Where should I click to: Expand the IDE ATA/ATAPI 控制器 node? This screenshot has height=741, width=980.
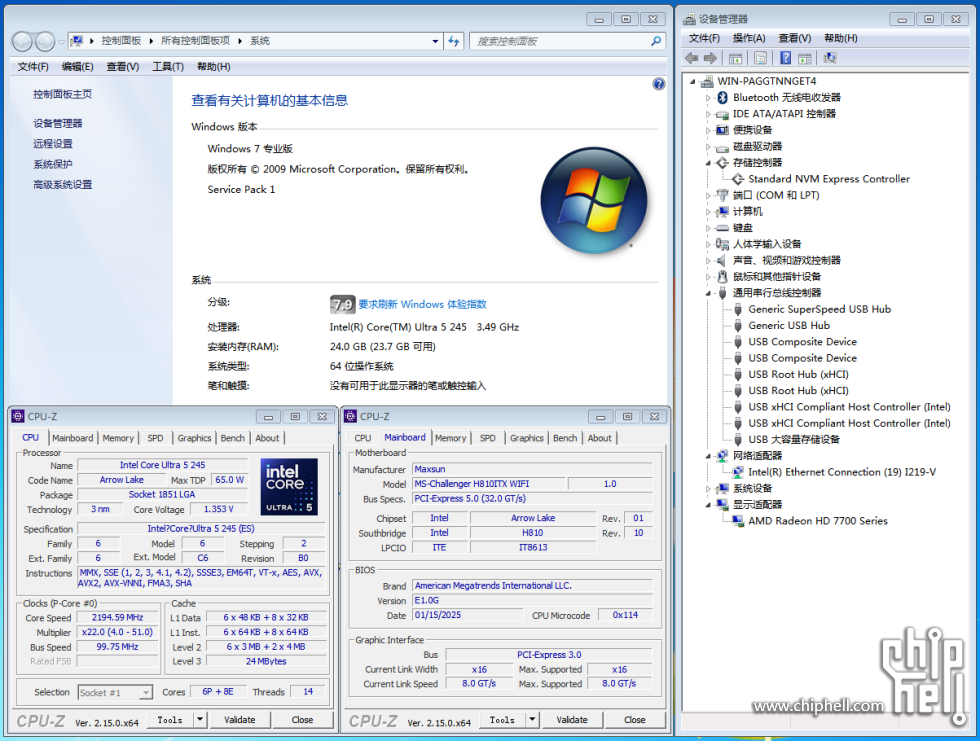point(708,114)
